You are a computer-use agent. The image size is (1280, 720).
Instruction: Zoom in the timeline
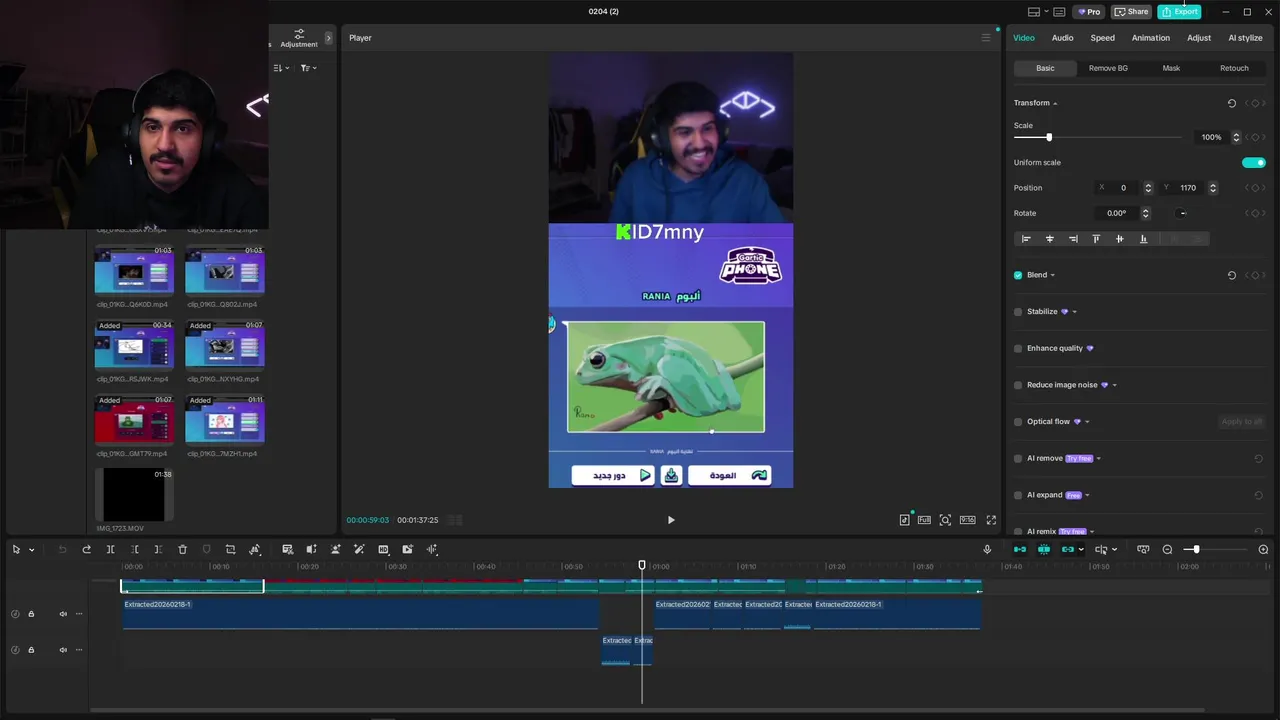pyautogui.click(x=1263, y=549)
